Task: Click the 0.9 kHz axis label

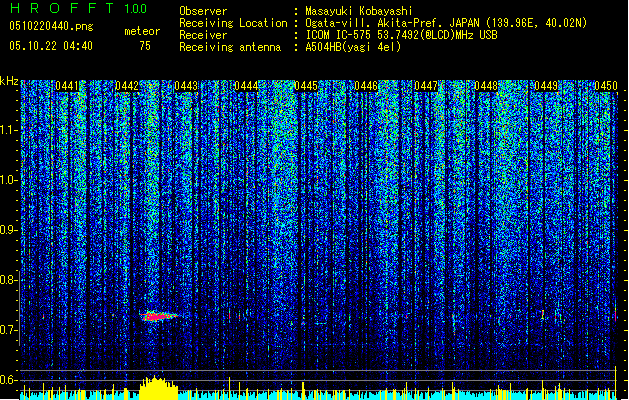Action: (x=9, y=230)
